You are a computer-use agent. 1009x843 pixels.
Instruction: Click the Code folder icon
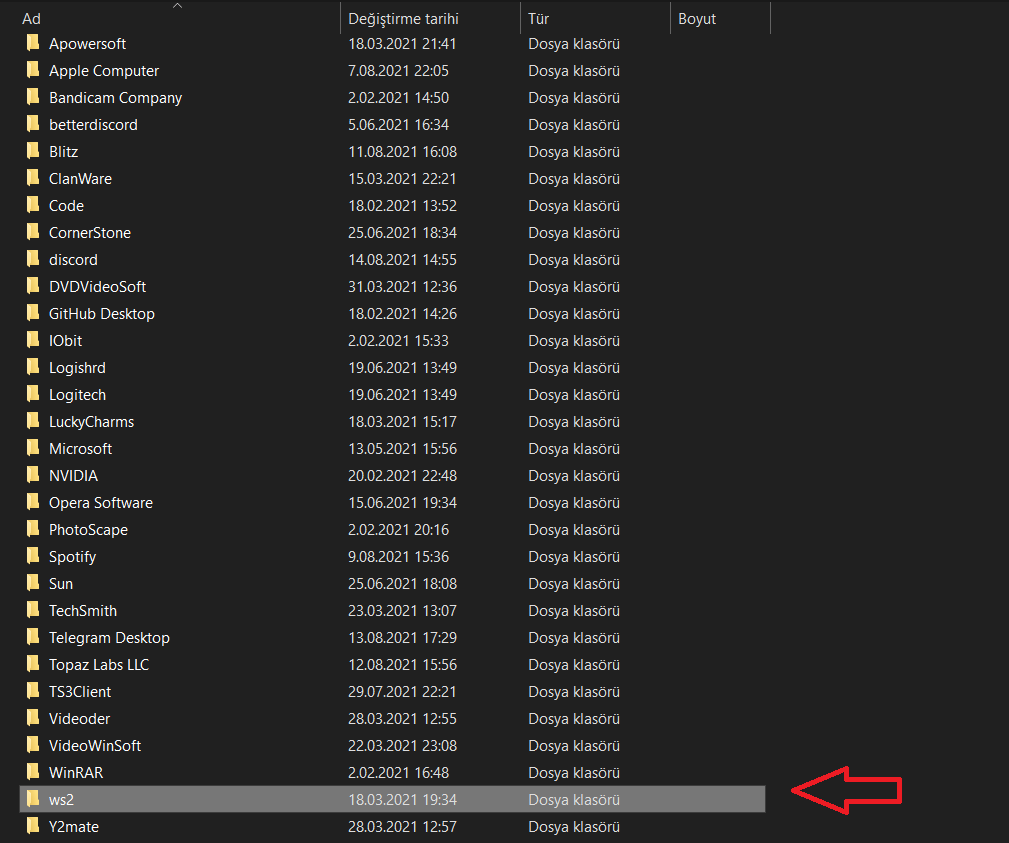pos(33,205)
